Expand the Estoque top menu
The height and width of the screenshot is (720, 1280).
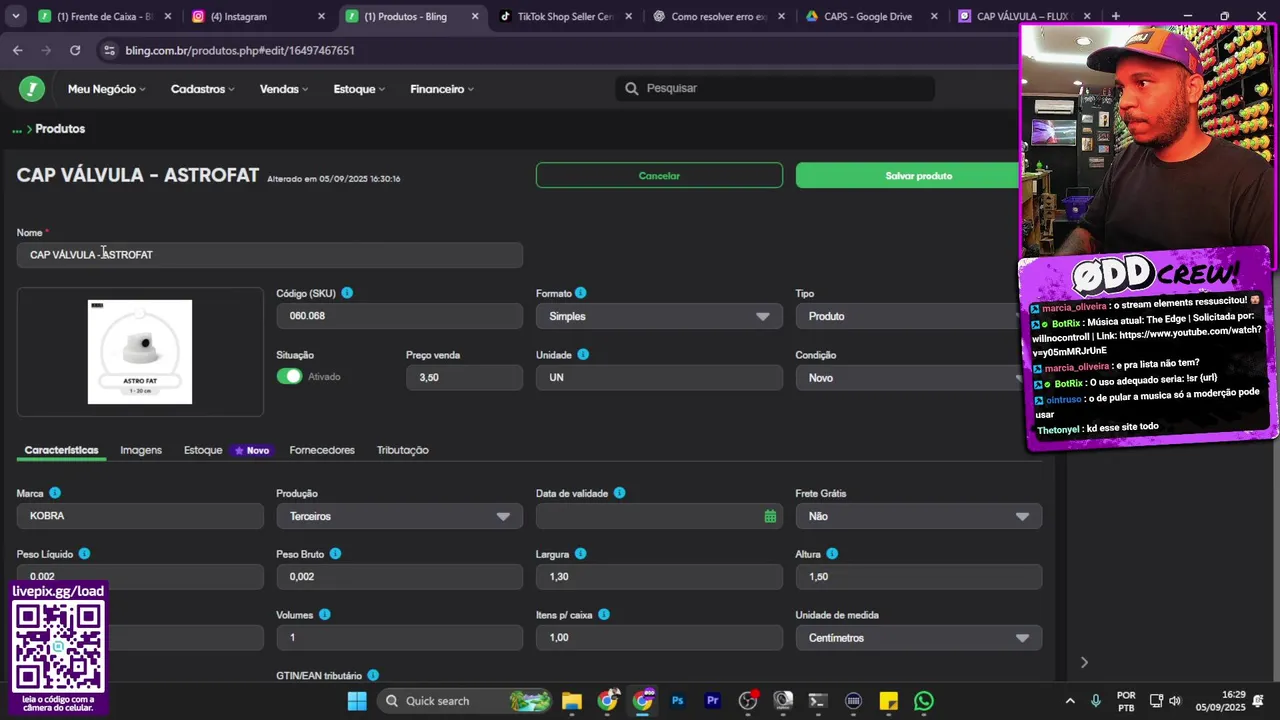click(x=359, y=89)
